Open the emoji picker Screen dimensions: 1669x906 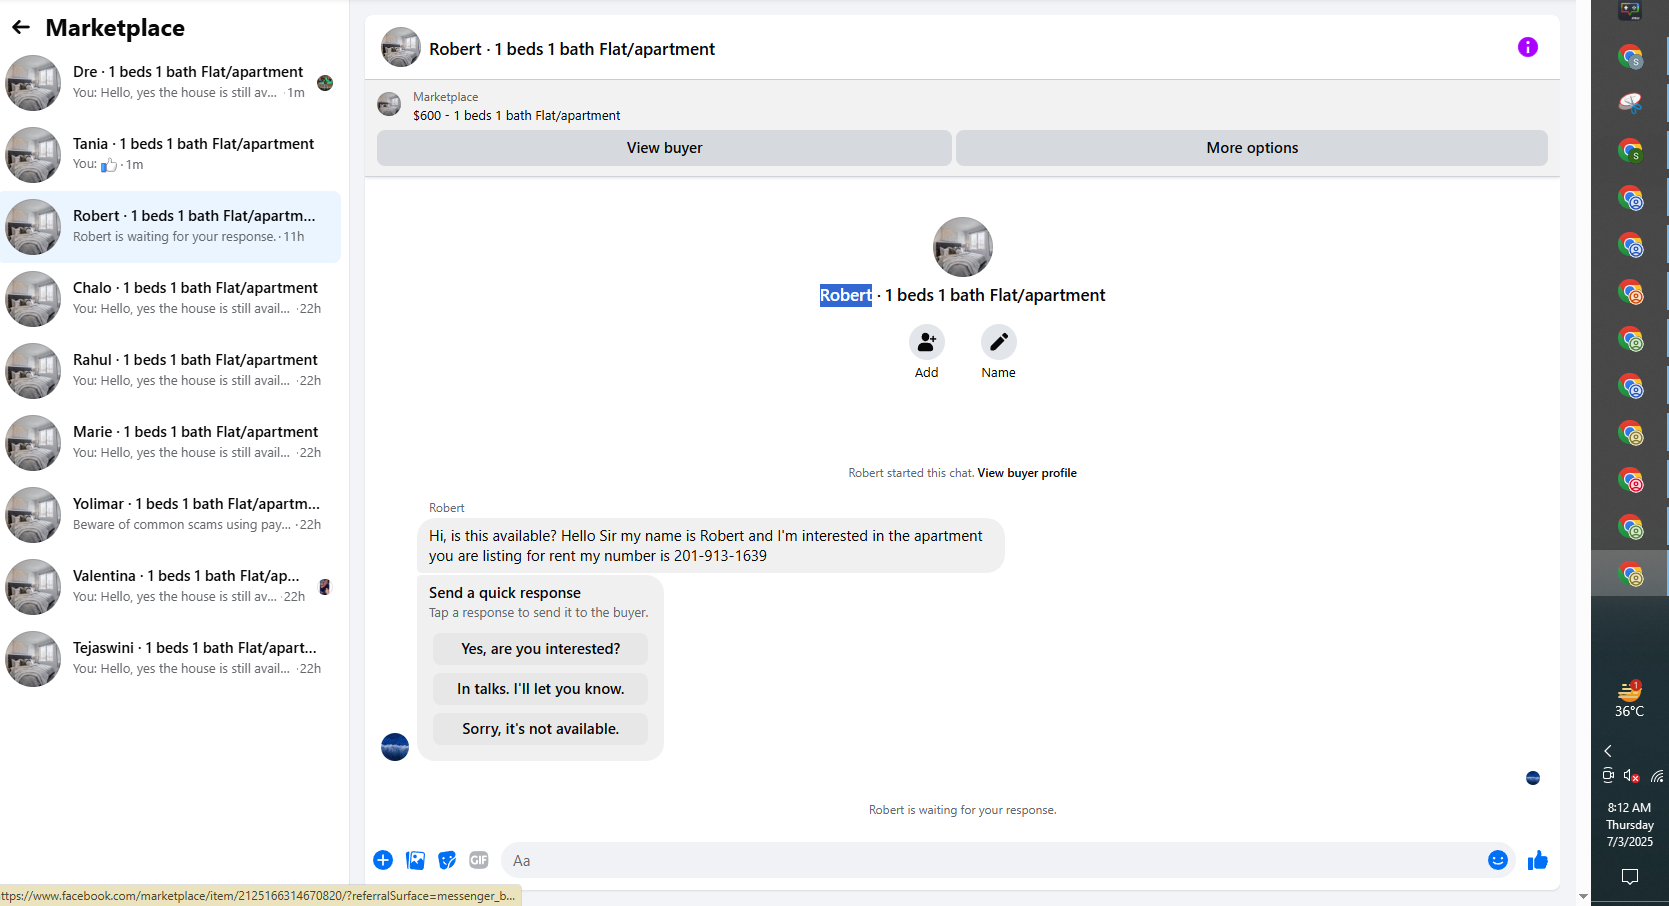(x=1497, y=860)
